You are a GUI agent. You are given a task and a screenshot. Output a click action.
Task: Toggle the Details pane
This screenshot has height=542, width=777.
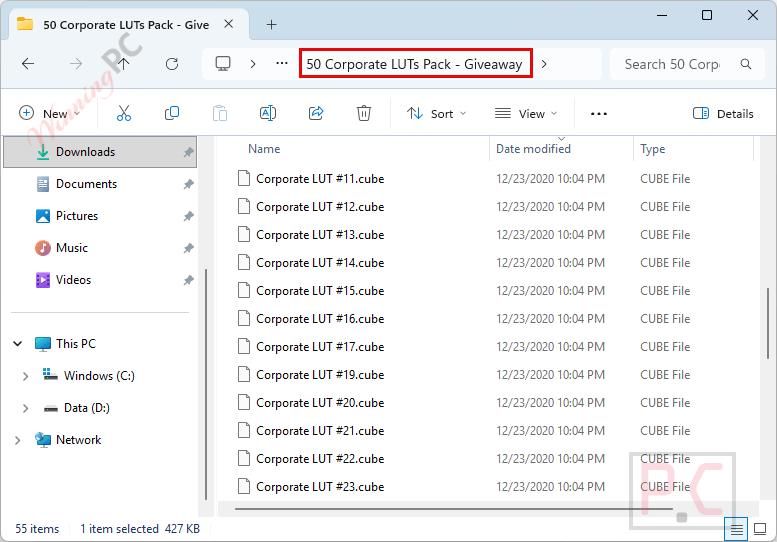[723, 113]
